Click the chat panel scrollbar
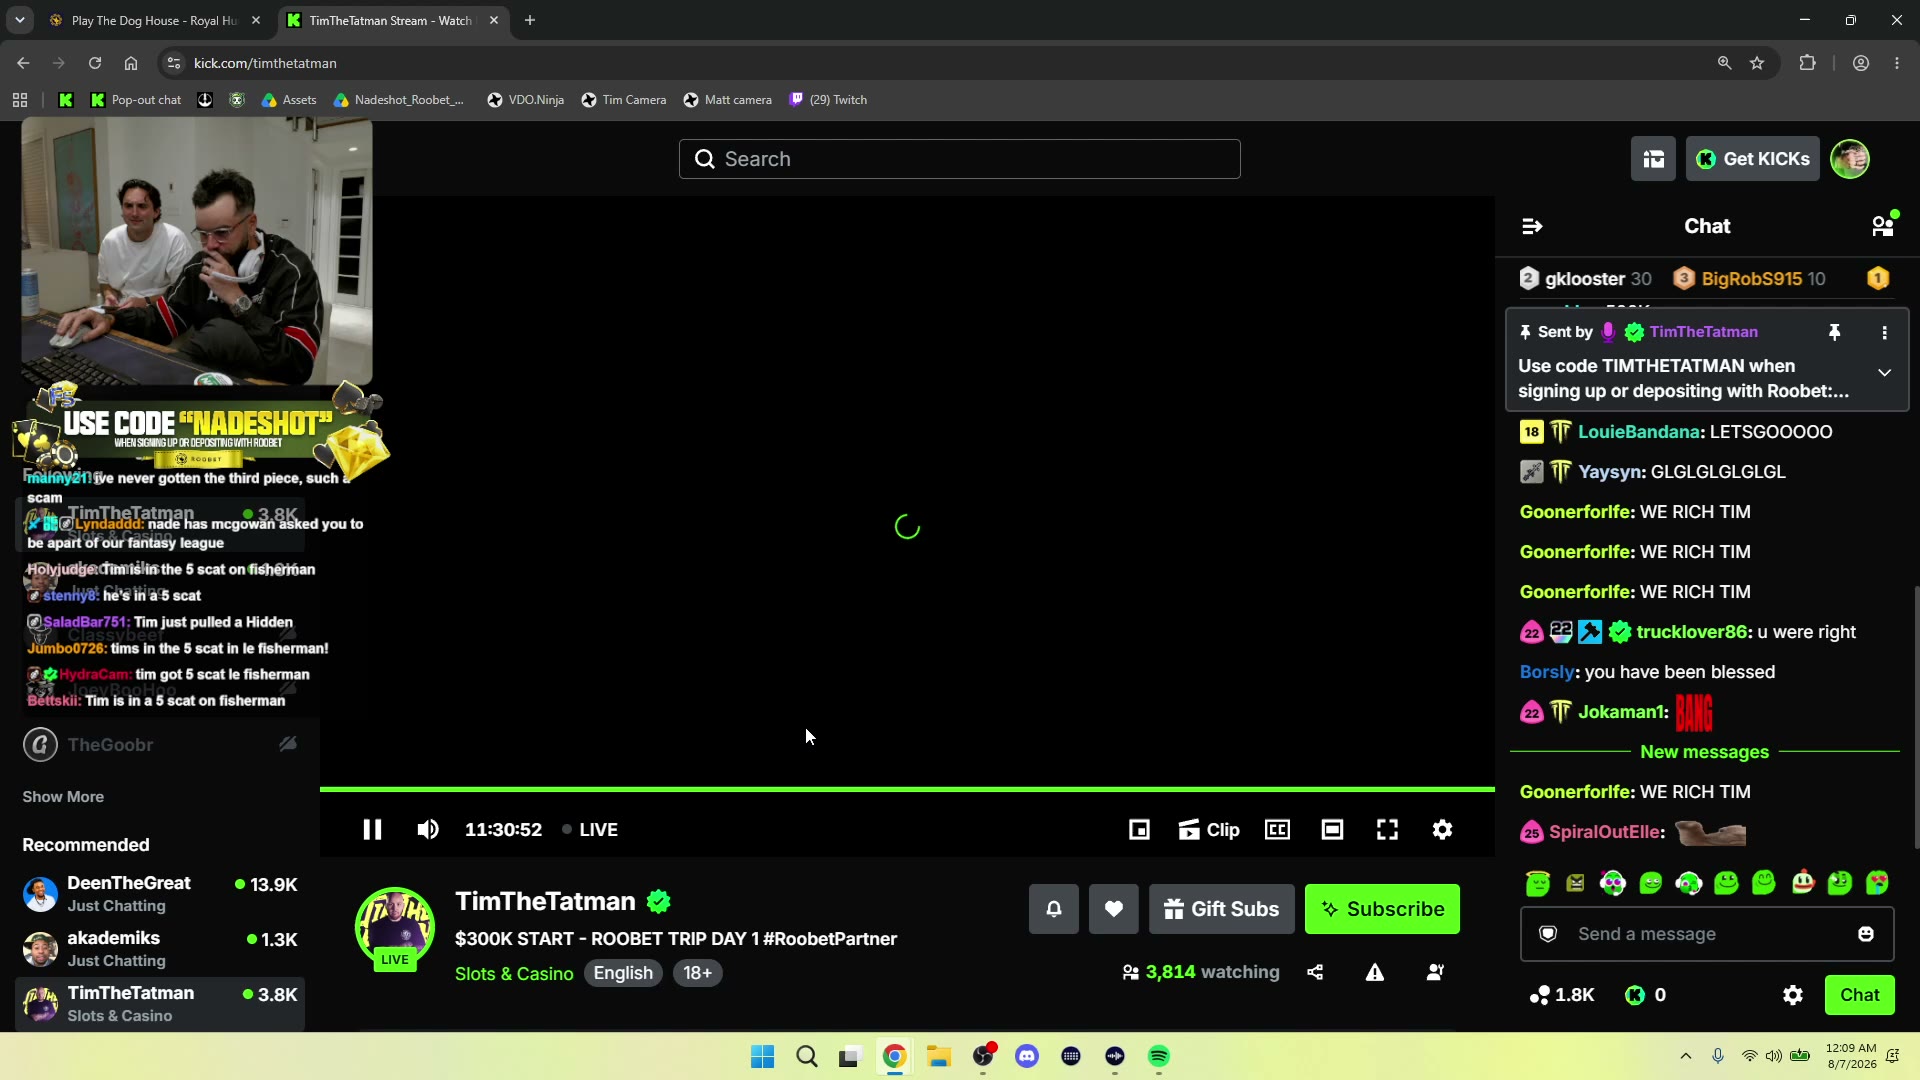Screen dimensions: 1920x1080 1916,716
